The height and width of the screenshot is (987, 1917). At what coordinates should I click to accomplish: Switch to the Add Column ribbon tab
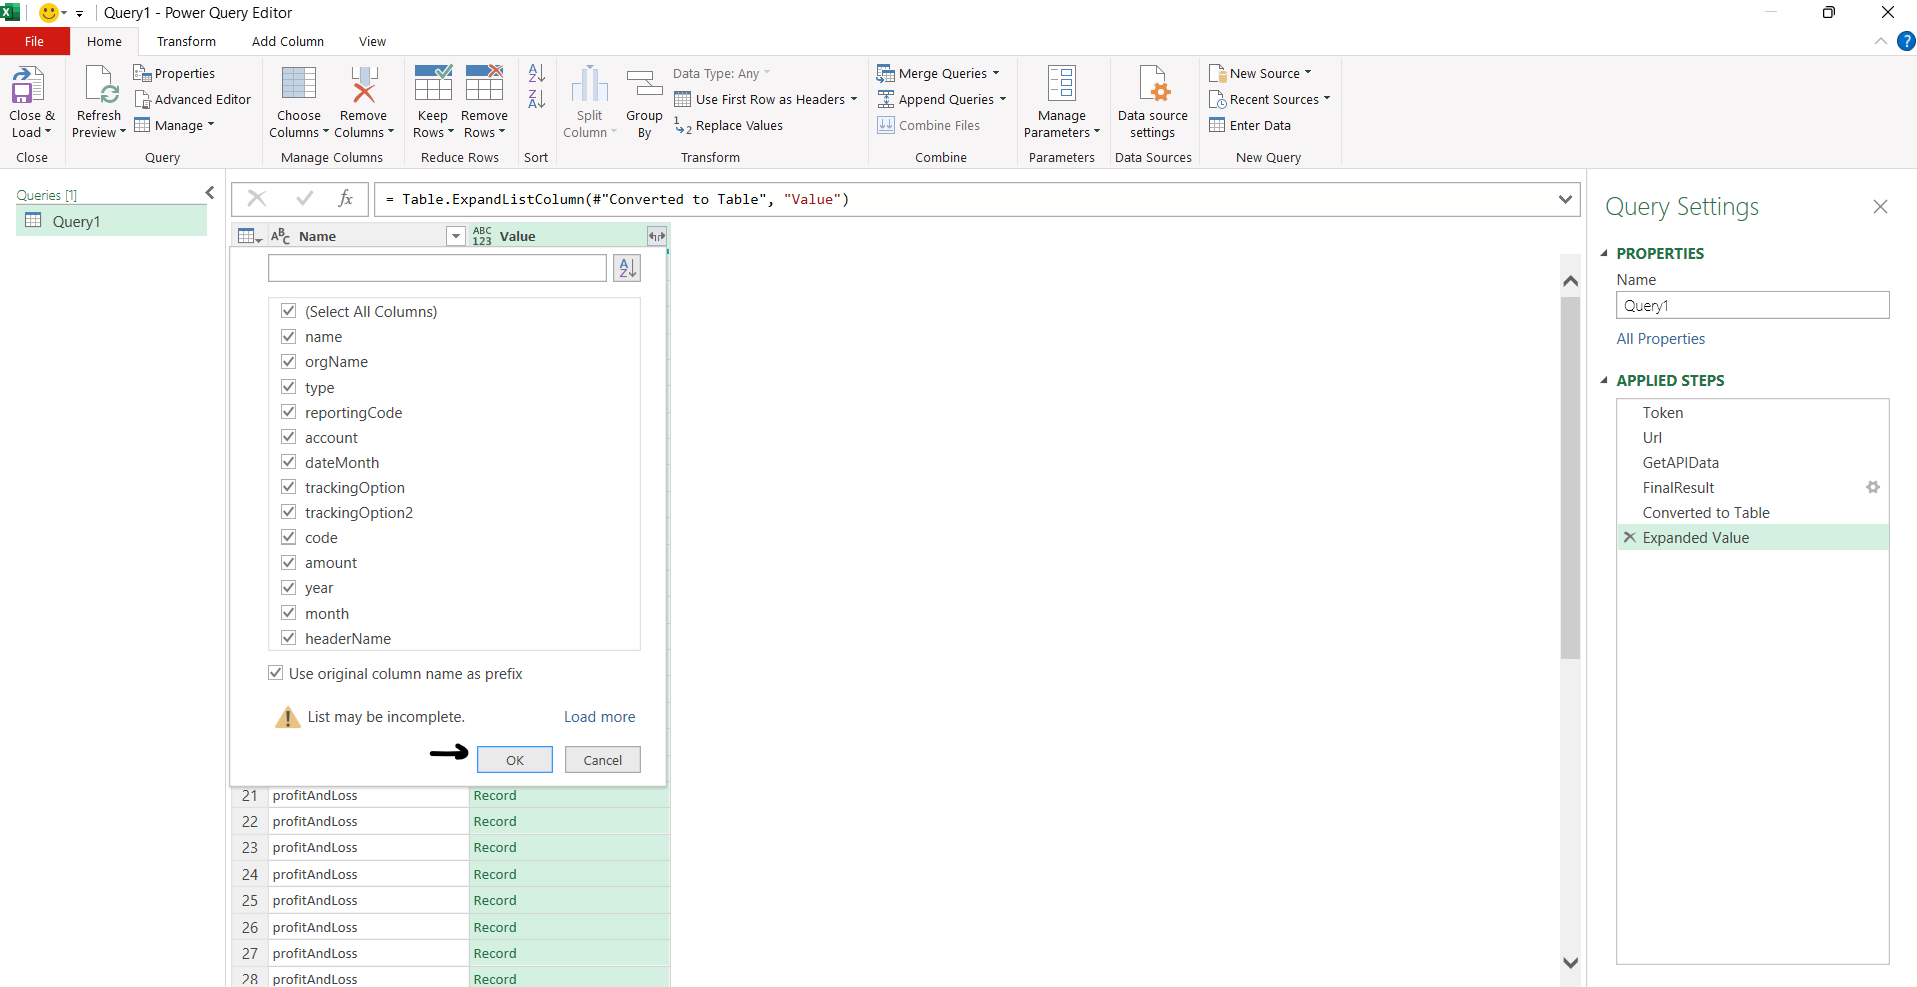288,41
